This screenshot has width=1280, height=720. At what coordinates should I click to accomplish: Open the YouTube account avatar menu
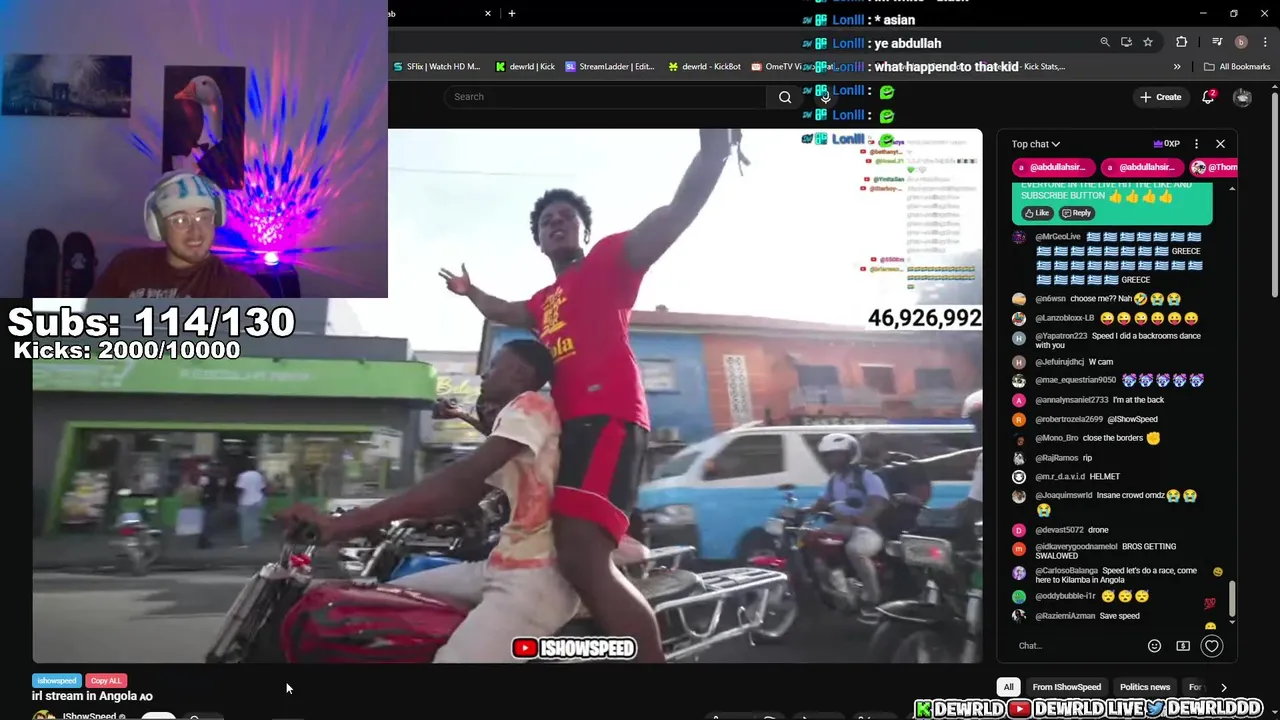click(1242, 97)
